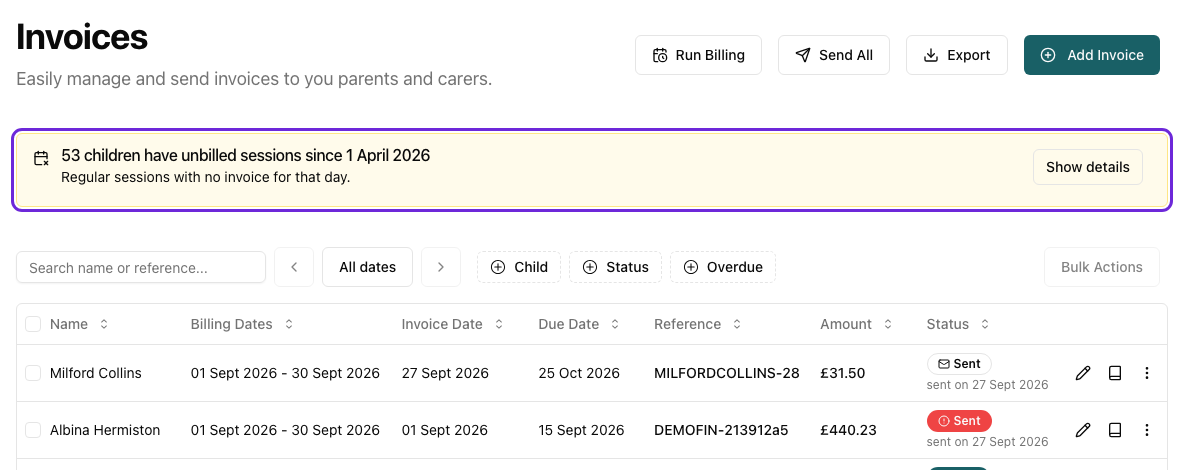Click the reference DEMOFIN-213912a5
This screenshot has width=1184, height=470.
point(721,430)
